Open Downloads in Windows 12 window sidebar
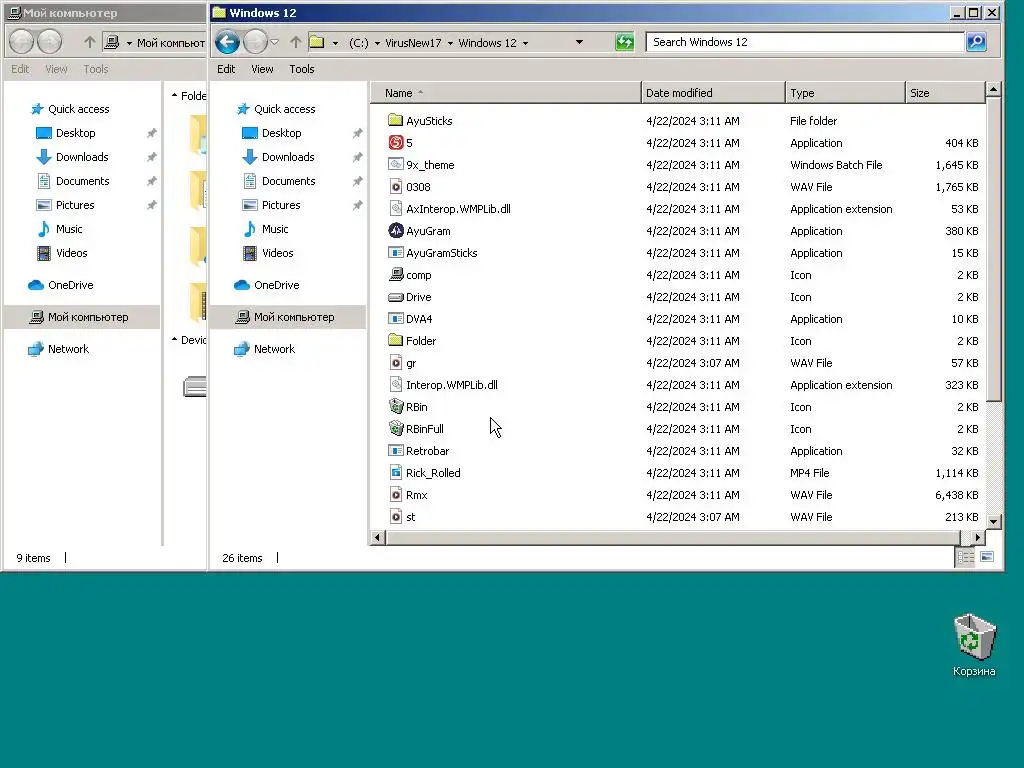 pos(288,157)
